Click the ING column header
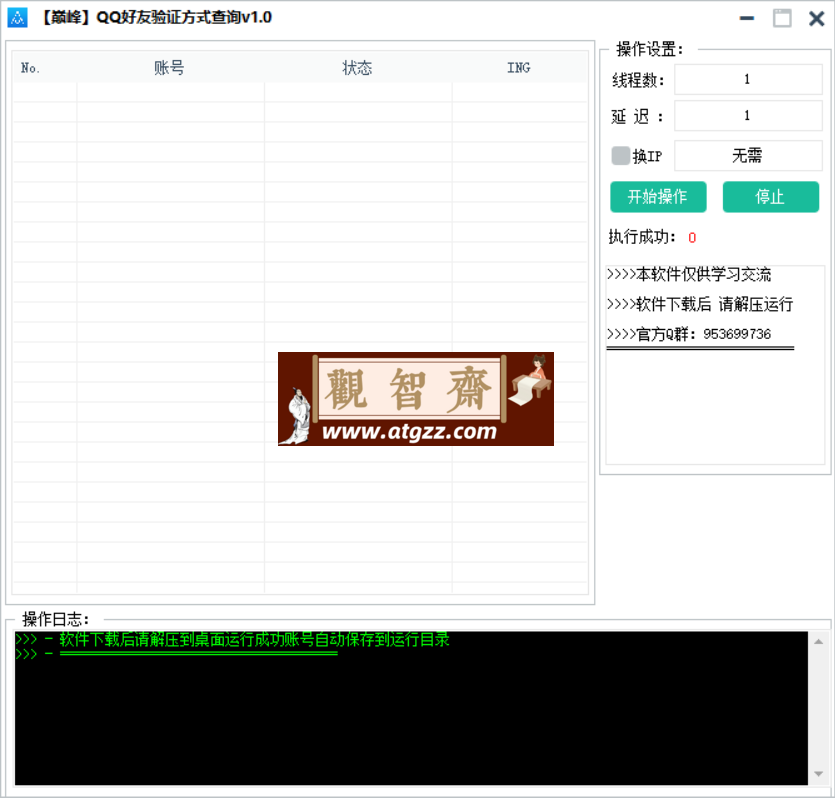This screenshot has height=798, width=835. (519, 68)
